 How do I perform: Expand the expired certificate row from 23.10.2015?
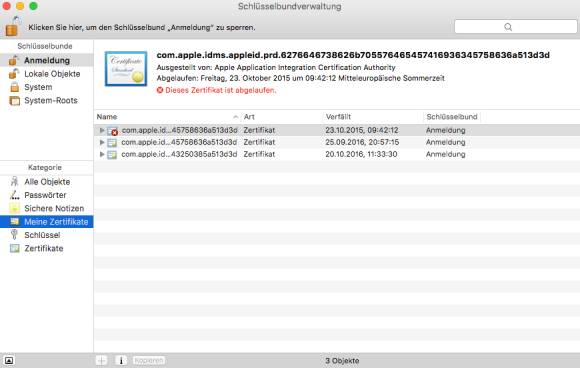tap(102, 130)
